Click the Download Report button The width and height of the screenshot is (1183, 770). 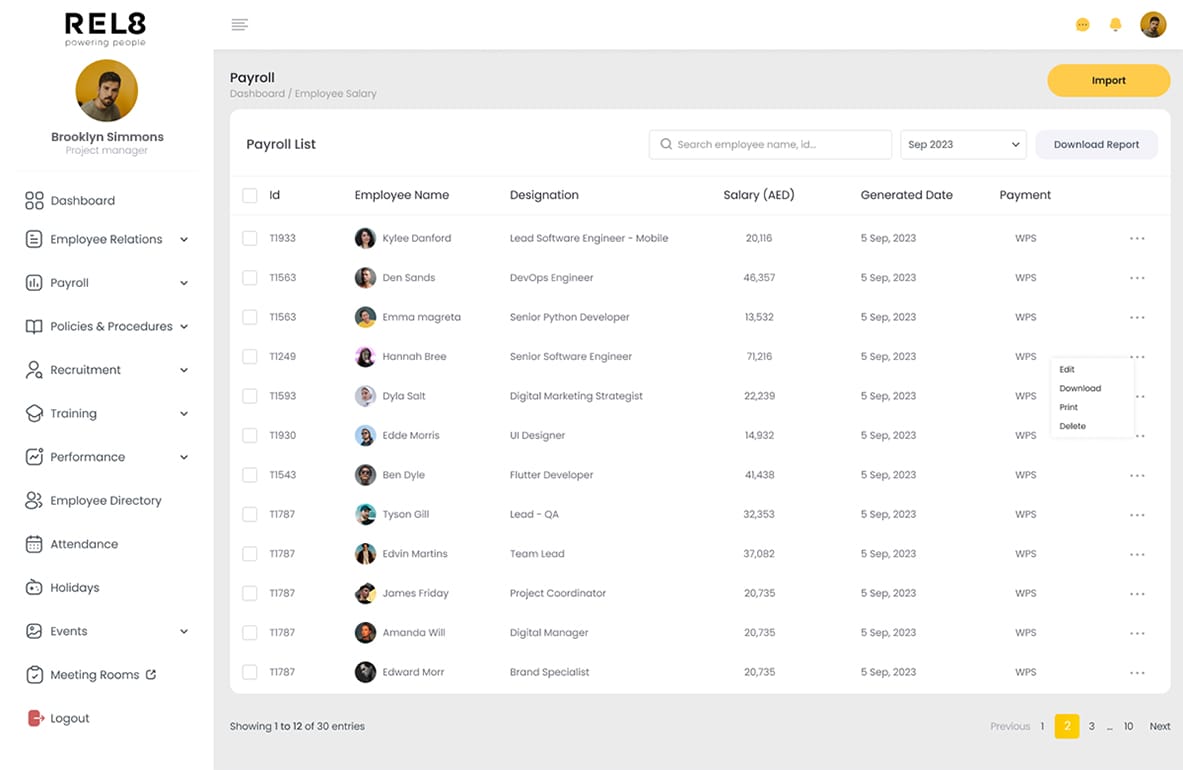(1096, 145)
